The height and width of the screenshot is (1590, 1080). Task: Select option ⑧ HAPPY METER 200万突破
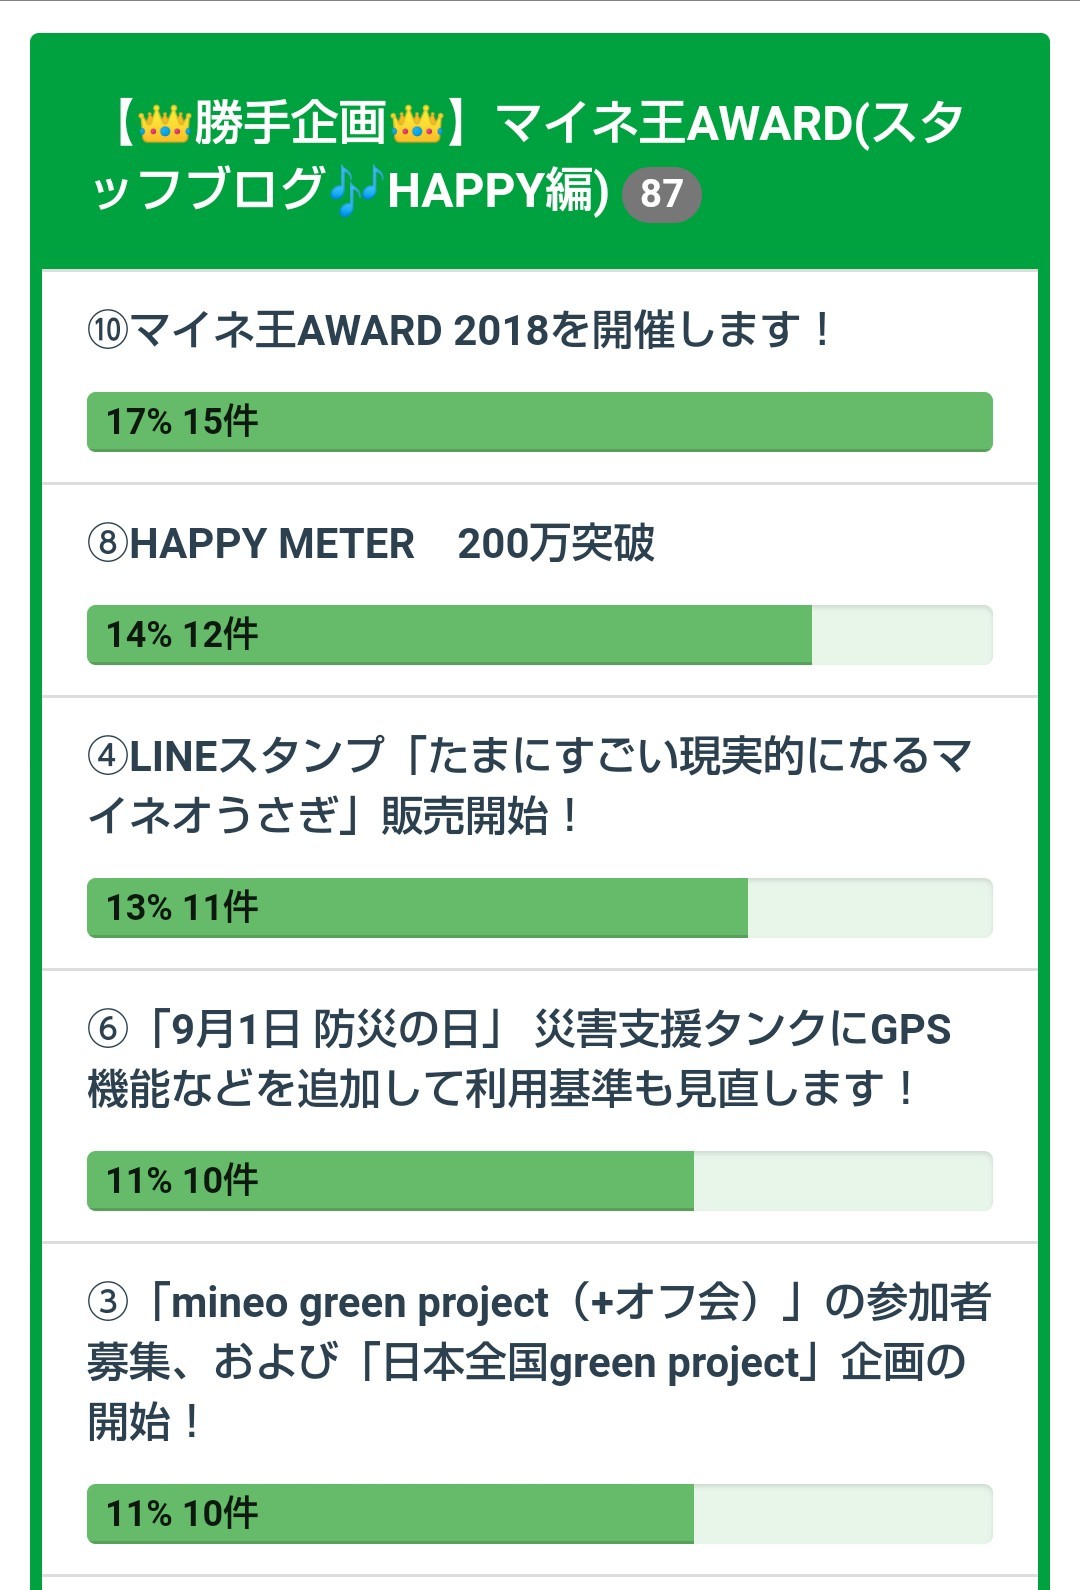pos(372,544)
